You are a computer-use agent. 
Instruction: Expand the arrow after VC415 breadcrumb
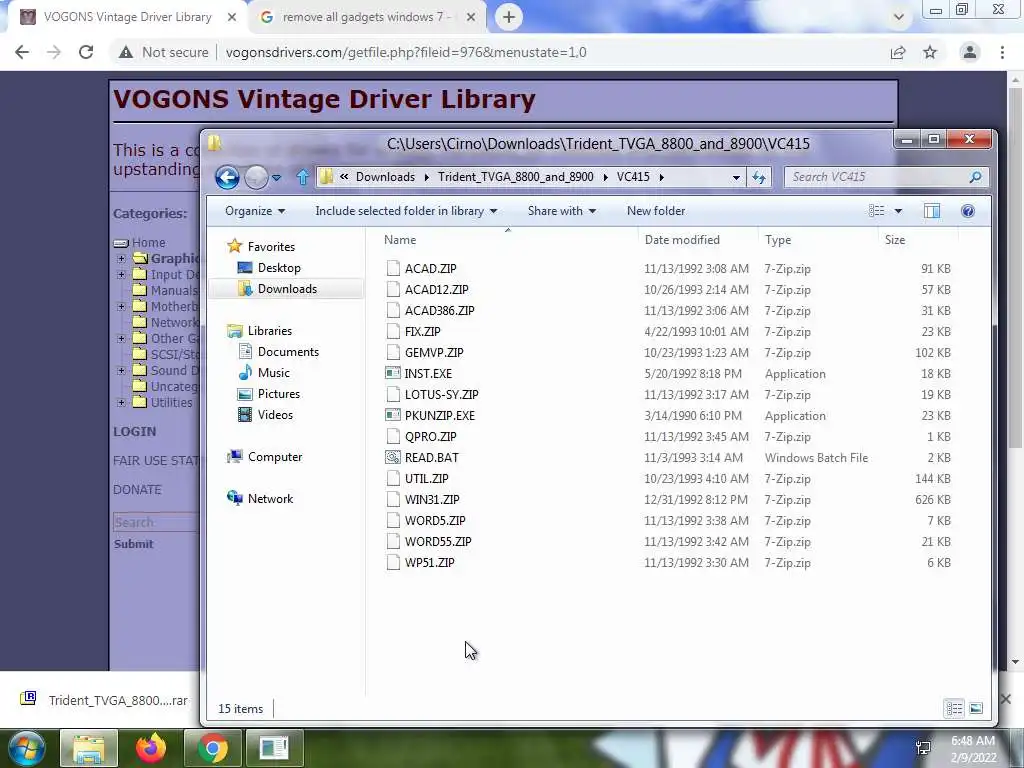pos(662,177)
